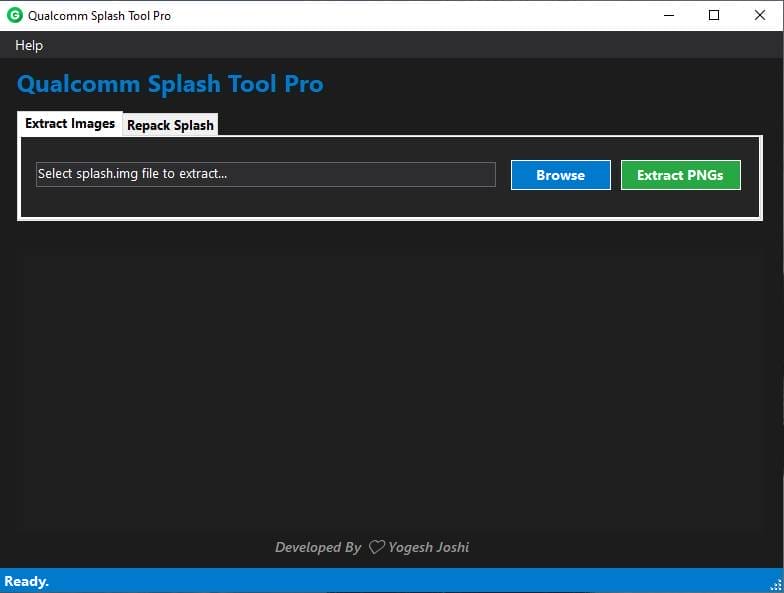Select the Extract Images tab
Screen dimensions: 784x593
pos(70,124)
